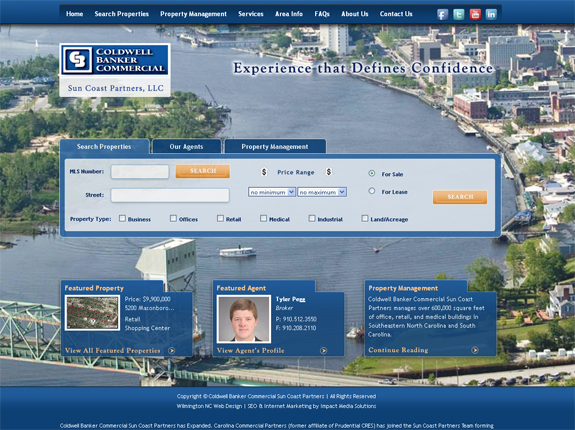
Task: Go to Home in the navigation
Action: [x=74, y=14]
